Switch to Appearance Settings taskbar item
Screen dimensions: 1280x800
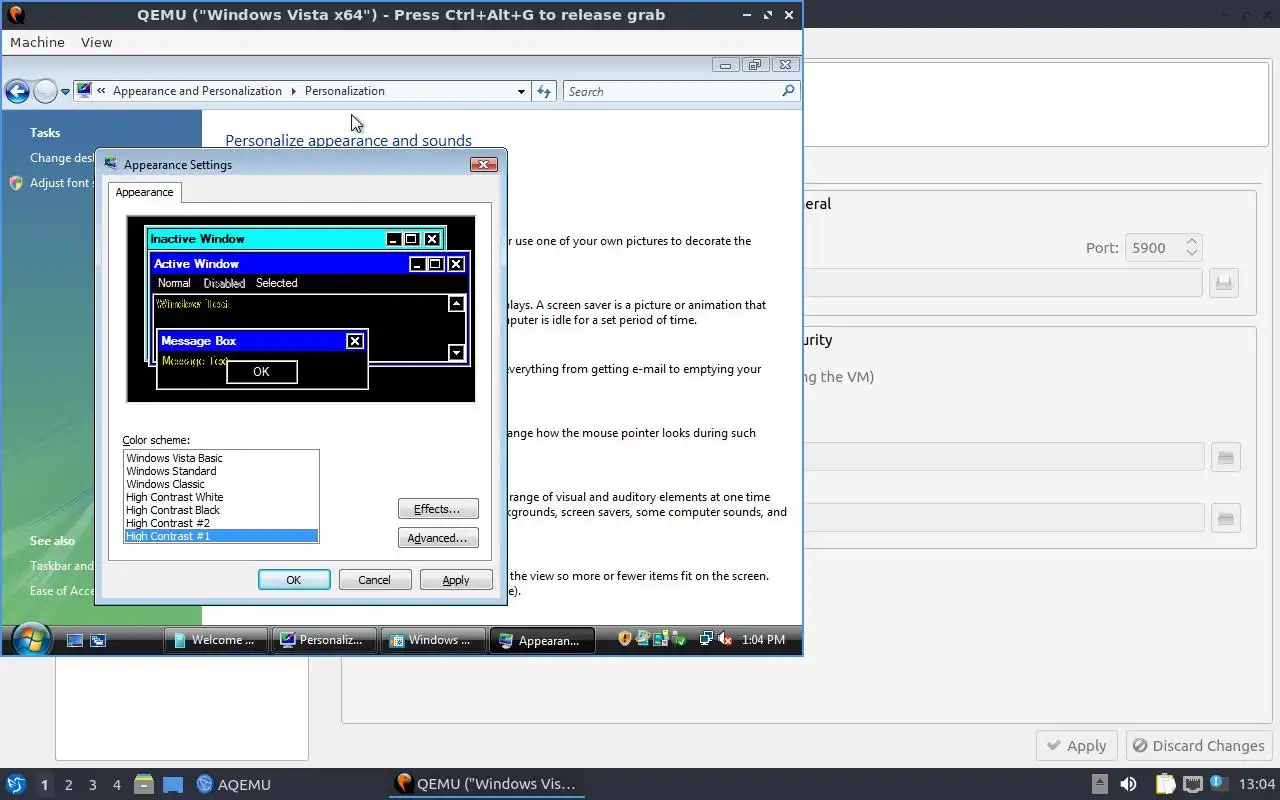point(541,640)
